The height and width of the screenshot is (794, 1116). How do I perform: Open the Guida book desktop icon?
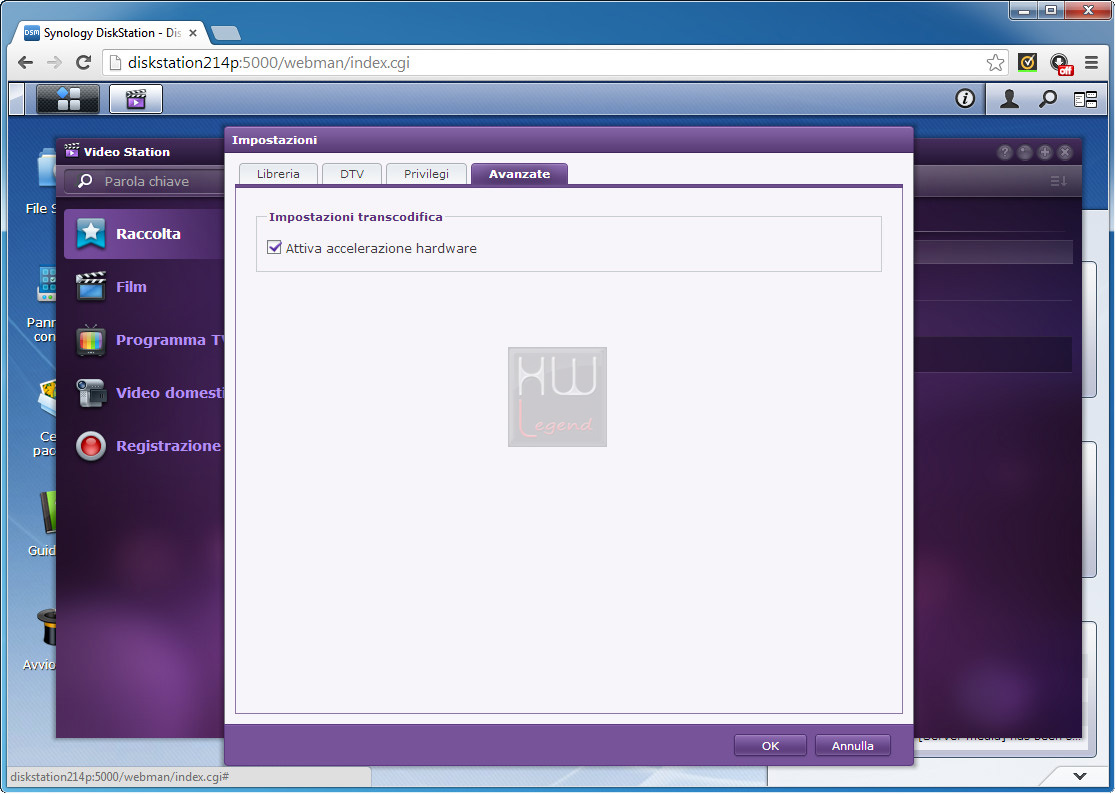click(x=47, y=512)
